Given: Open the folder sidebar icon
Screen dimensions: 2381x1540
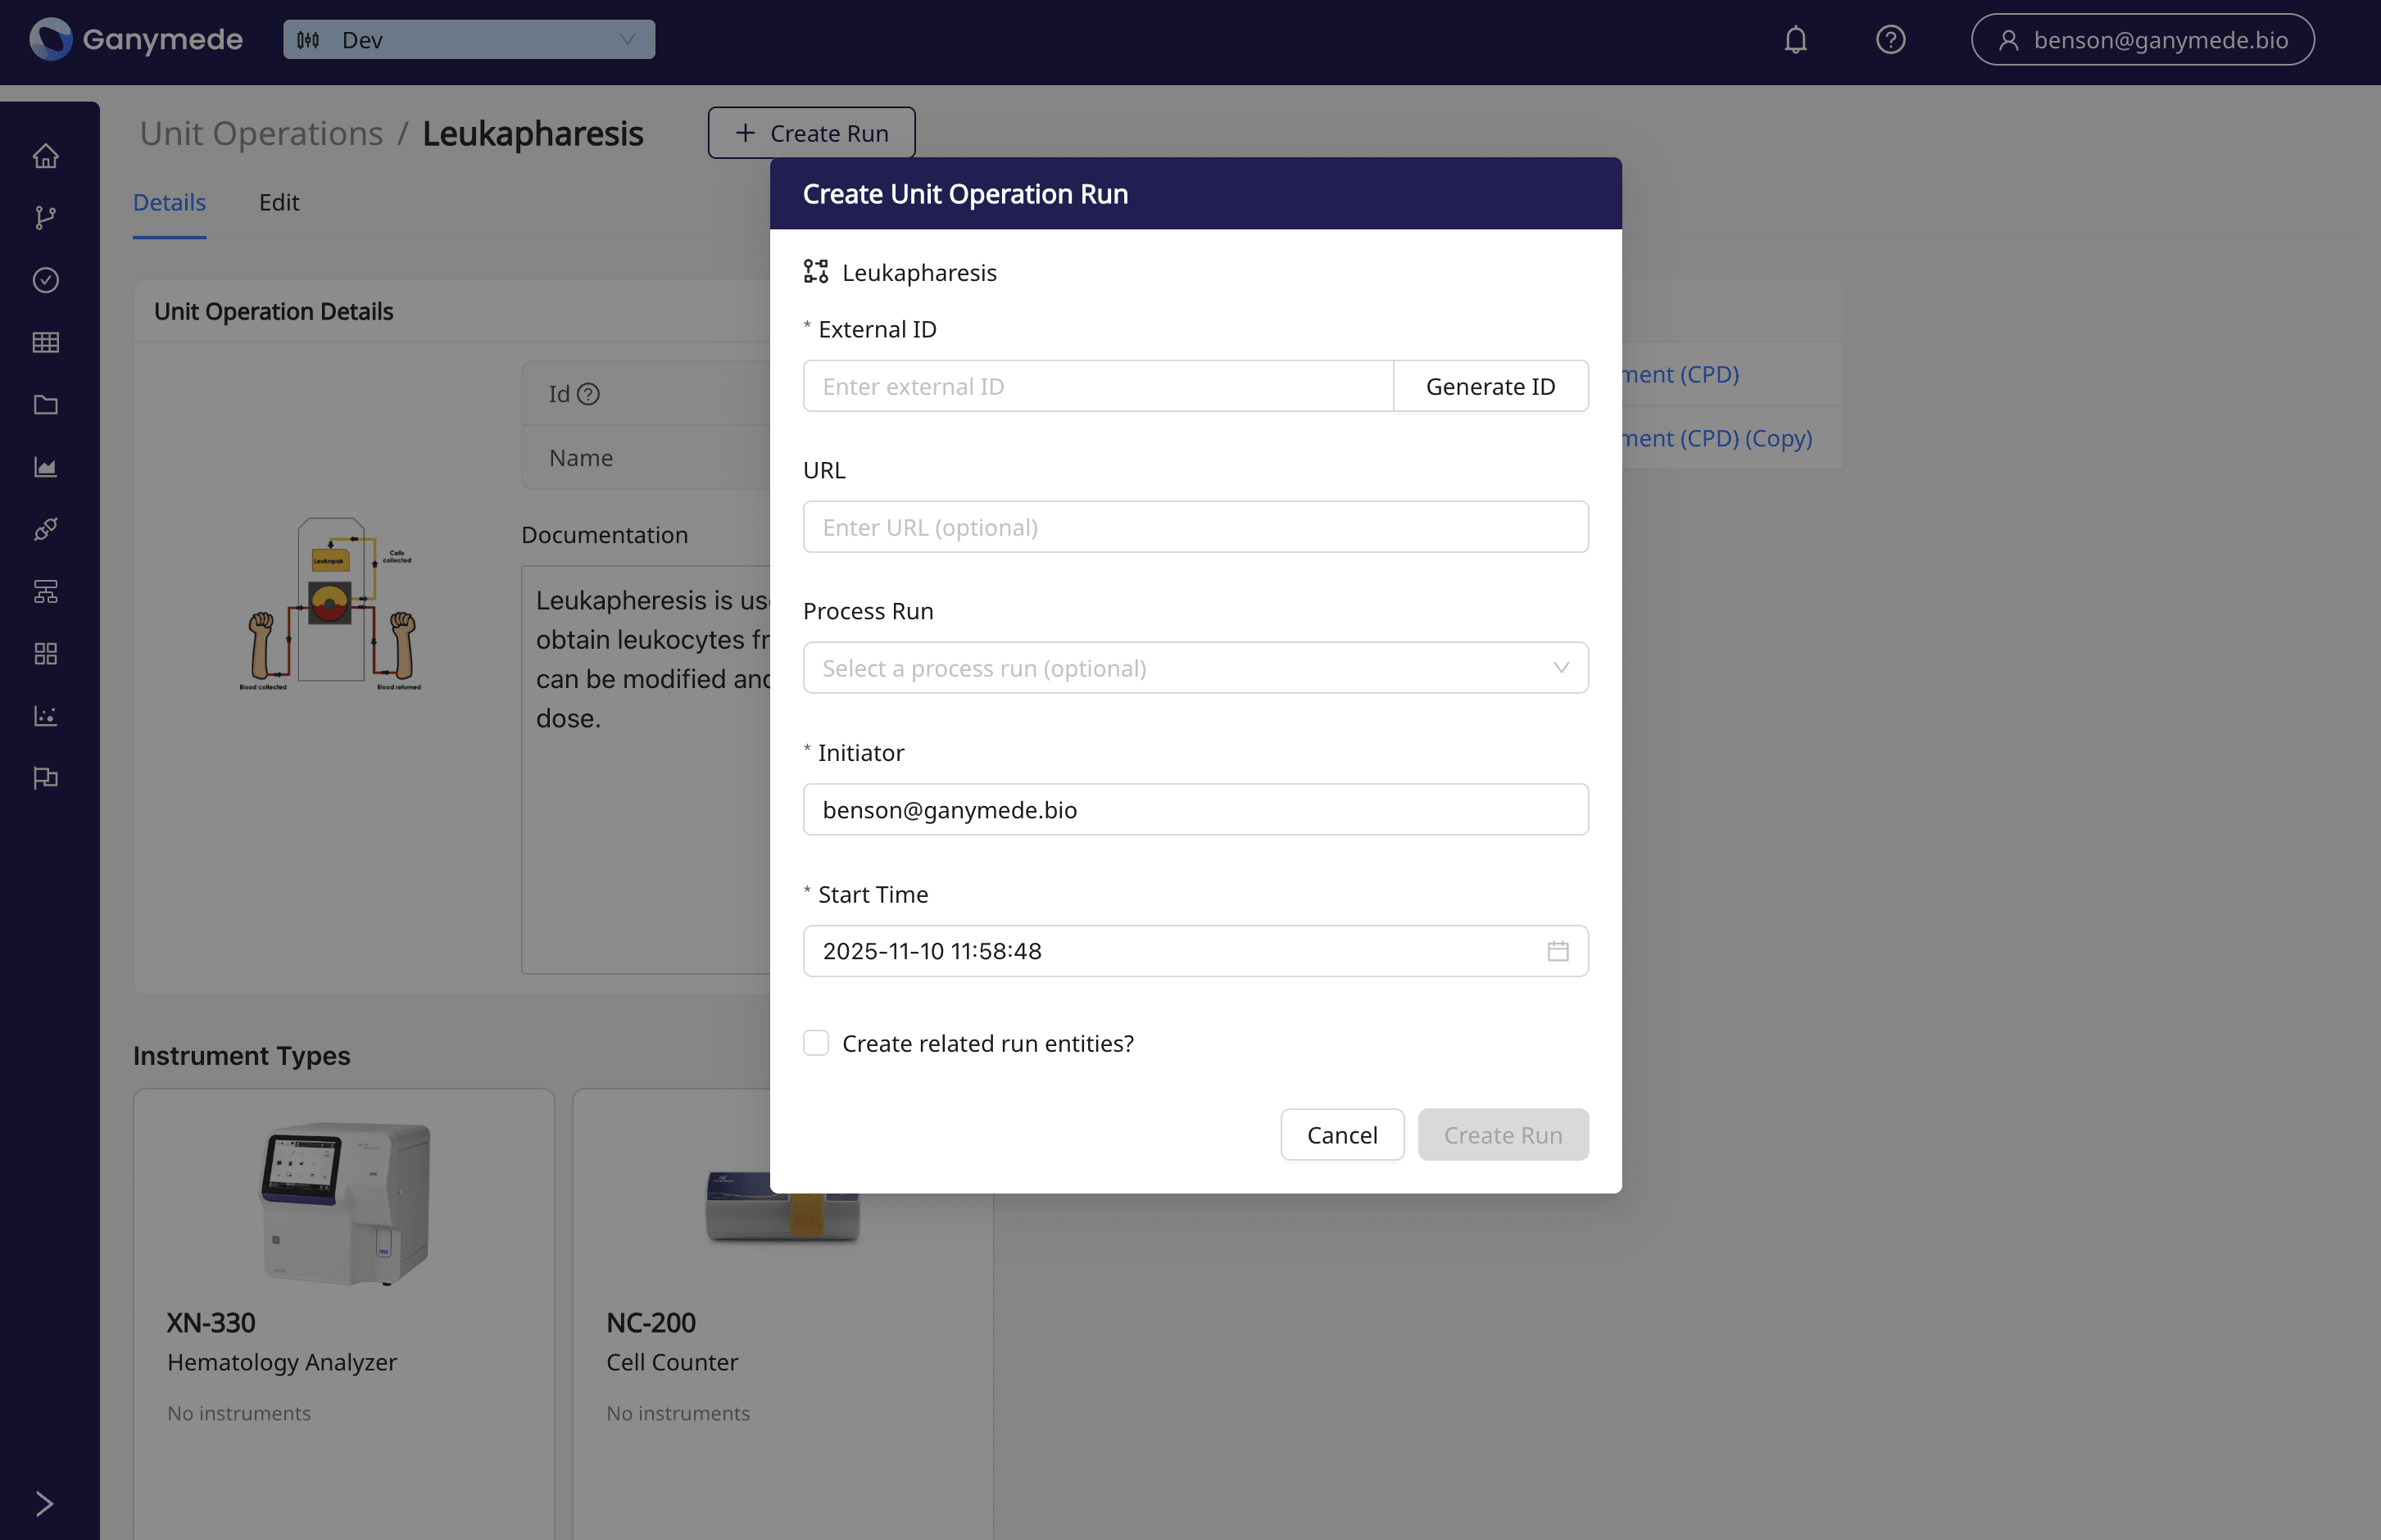Looking at the screenshot, I should click(x=46, y=405).
